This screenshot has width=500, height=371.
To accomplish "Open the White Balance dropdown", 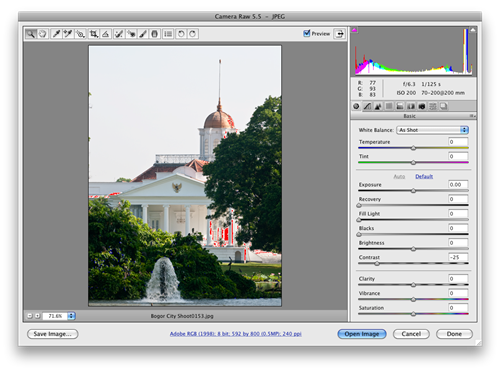I will coord(432,130).
